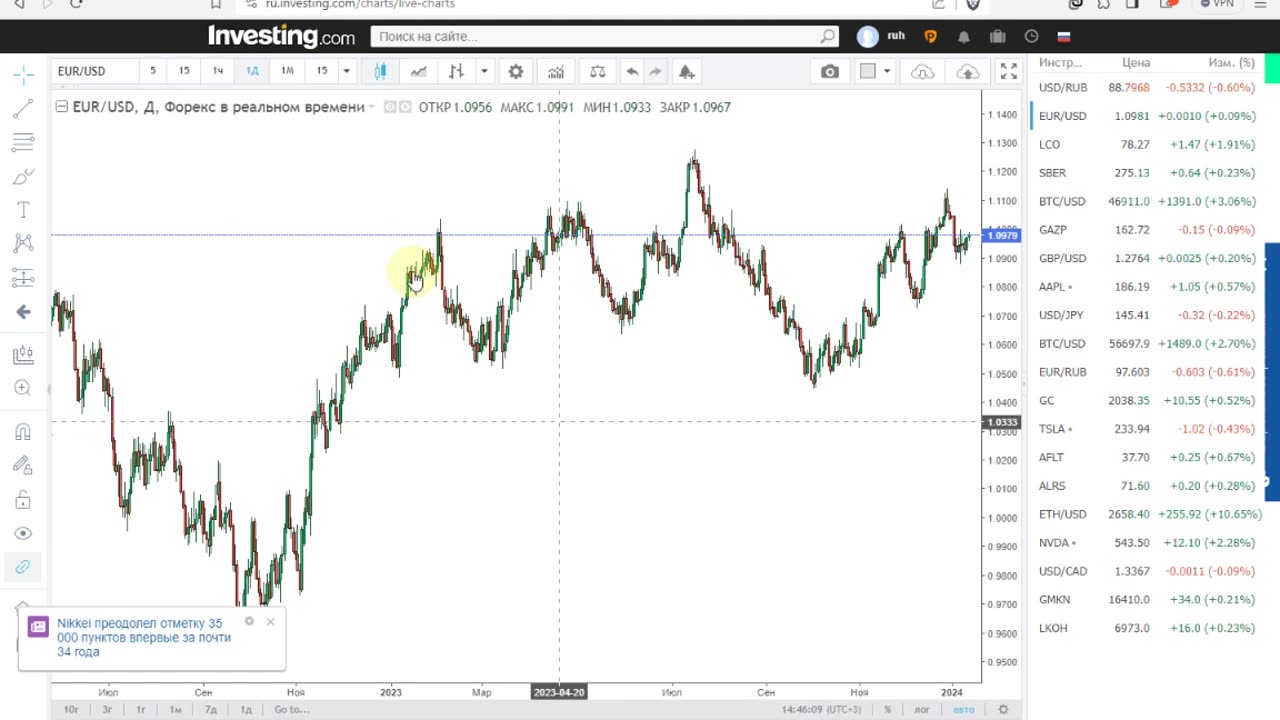This screenshot has width=1280, height=720.
Task: Select the crosshair cursor tool
Action: (23, 75)
